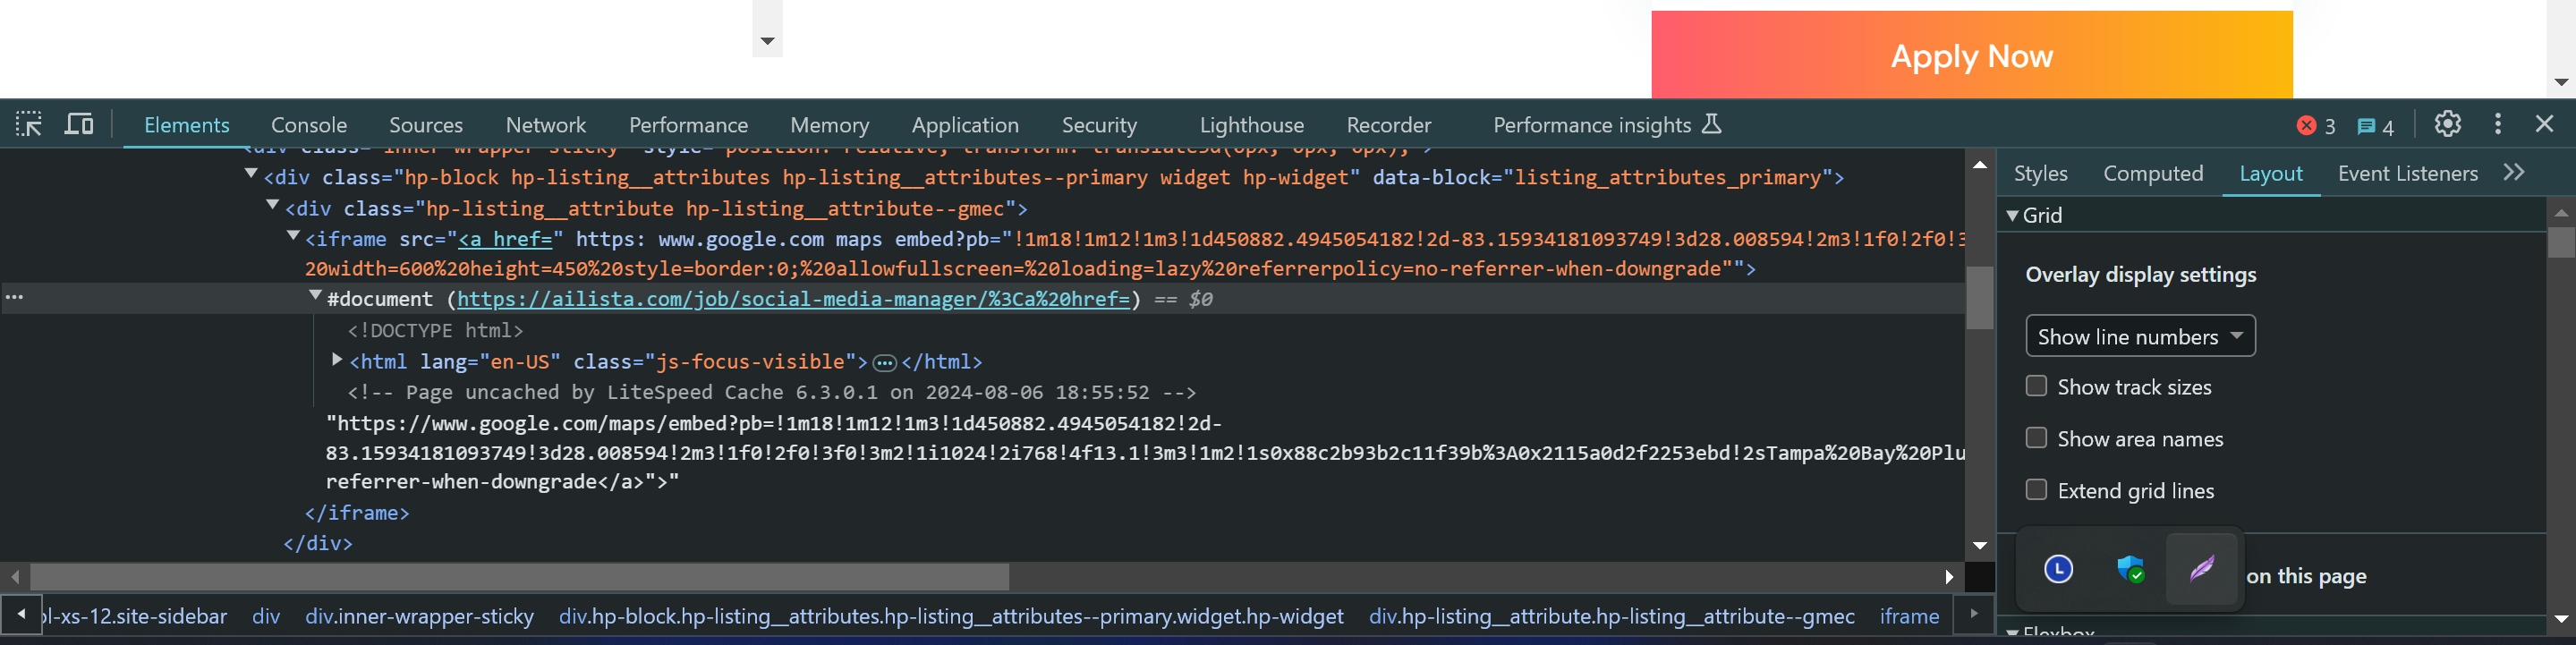Image resolution: width=2576 pixels, height=645 pixels.
Task: Click Elements scrollbar up arrow
Action: pos(1979,164)
